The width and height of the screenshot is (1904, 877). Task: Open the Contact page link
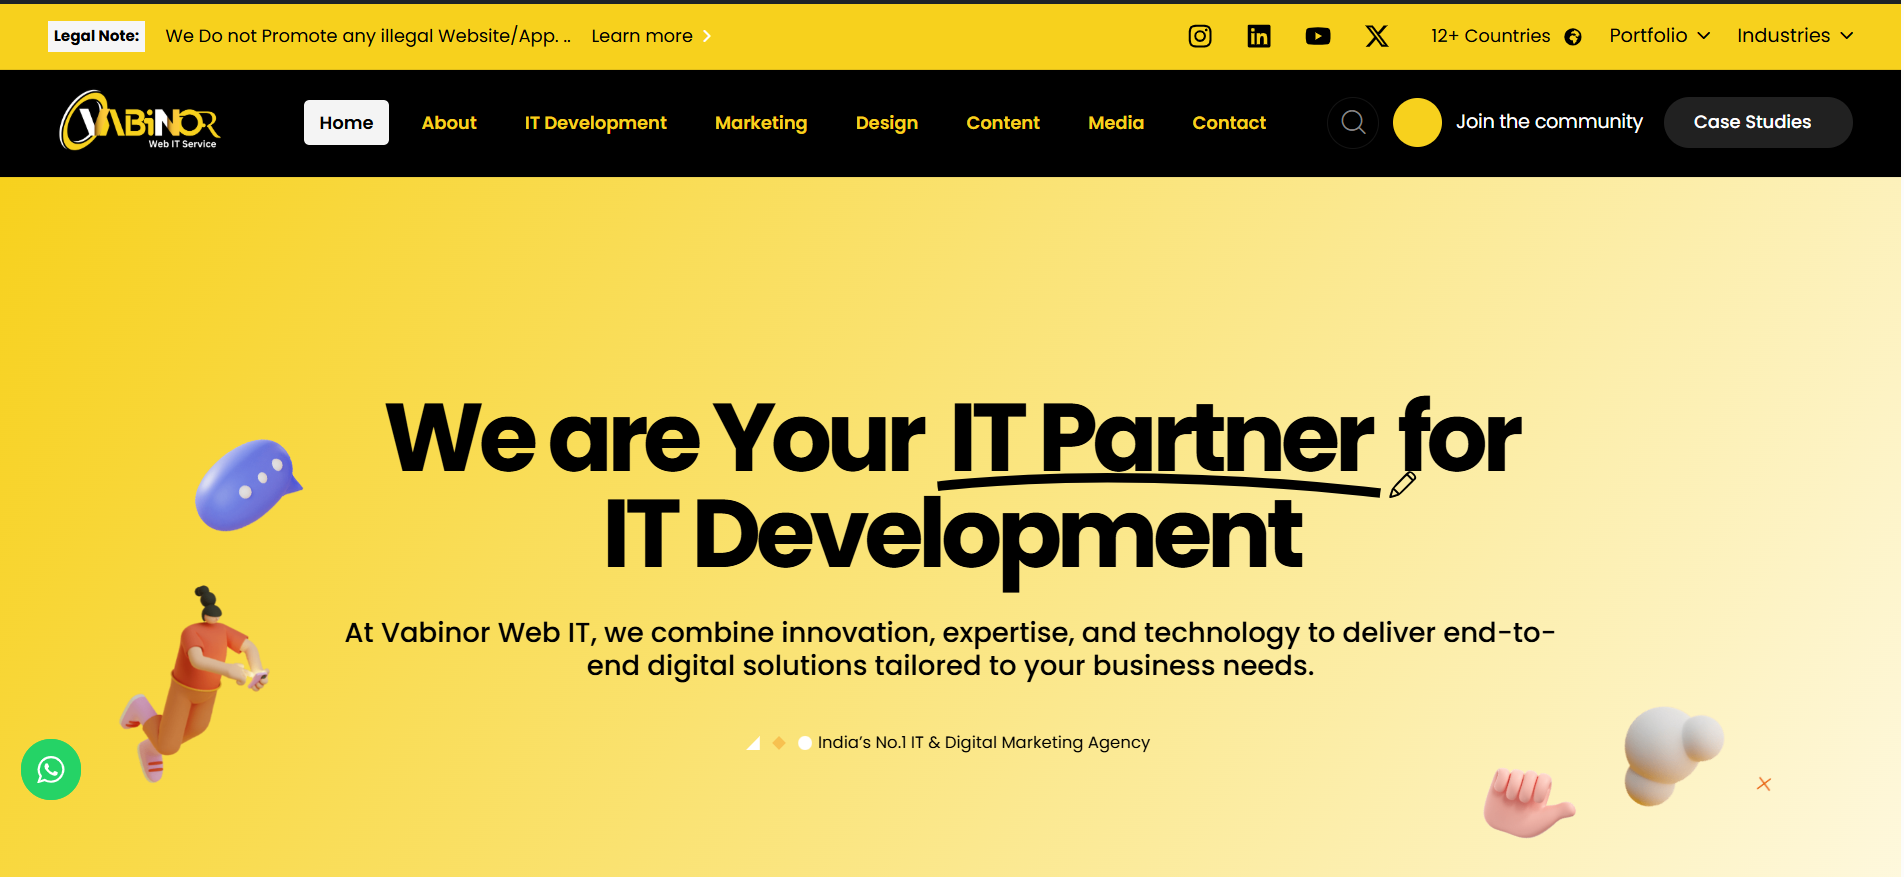[x=1229, y=123]
